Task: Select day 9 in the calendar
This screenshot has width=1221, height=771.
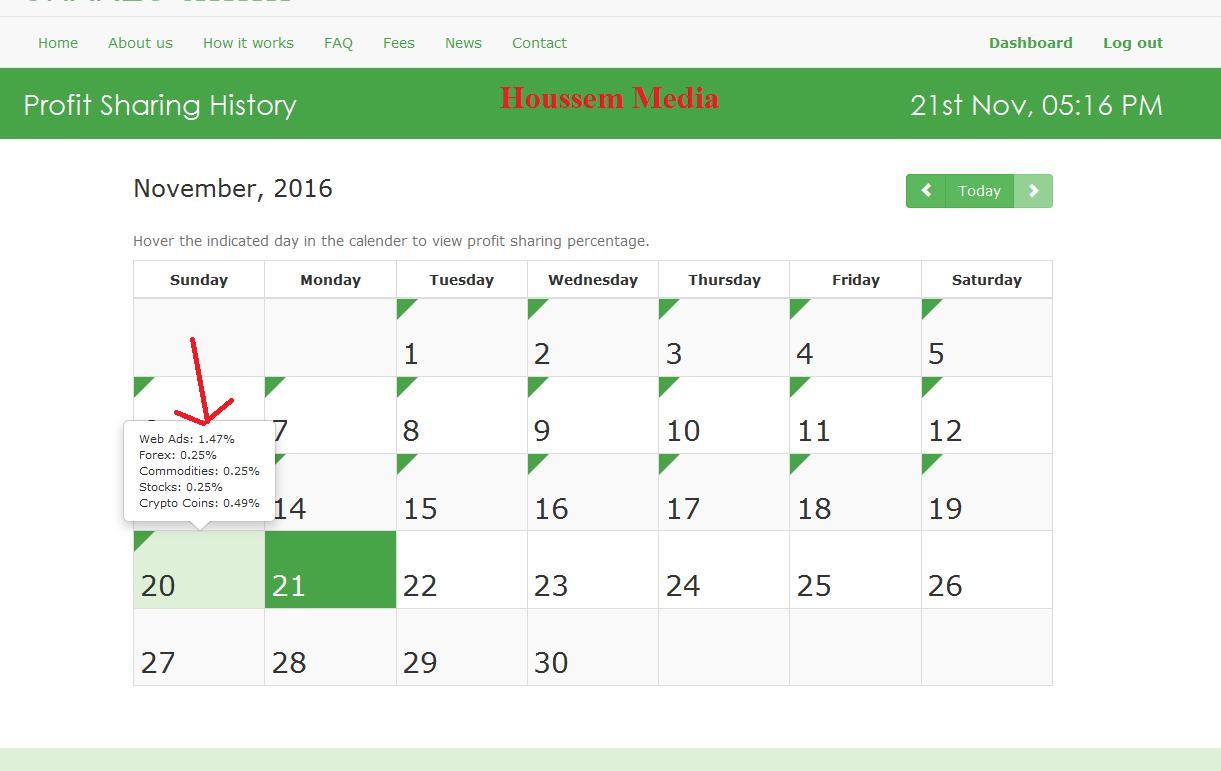Action: (593, 415)
